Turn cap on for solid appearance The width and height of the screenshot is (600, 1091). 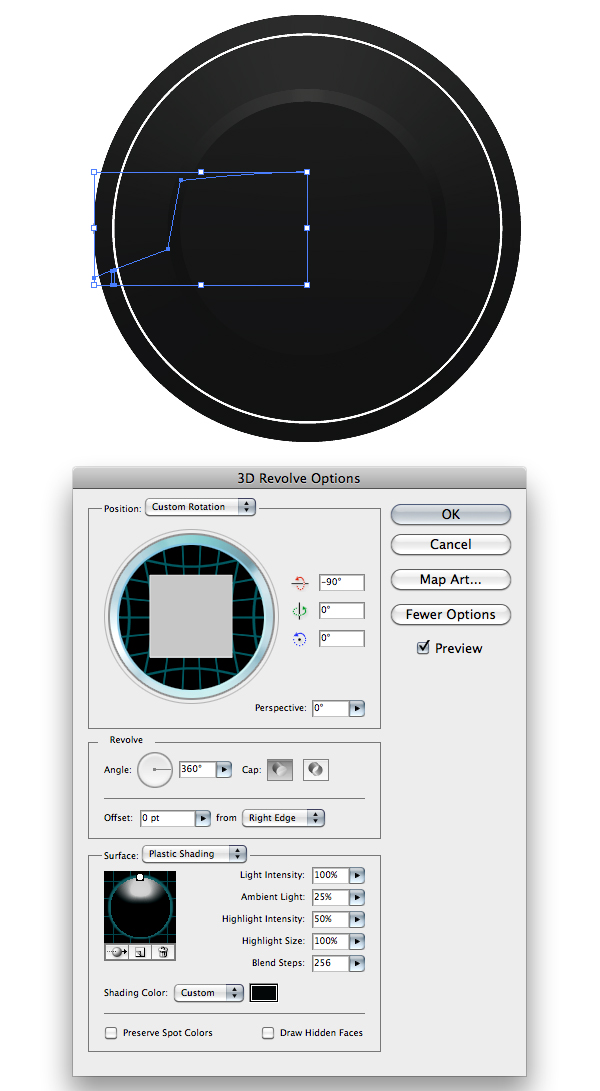tap(280, 770)
